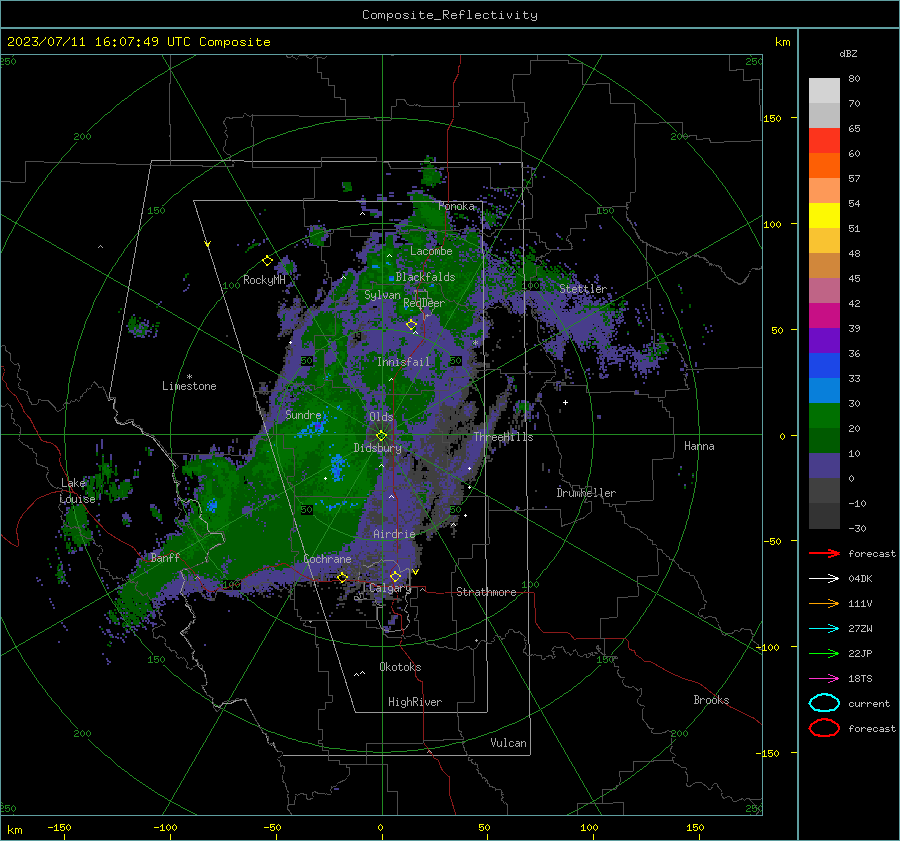Image resolution: width=900 pixels, height=841 pixels.
Task: Click the Strathmore label
Action: 486,592
